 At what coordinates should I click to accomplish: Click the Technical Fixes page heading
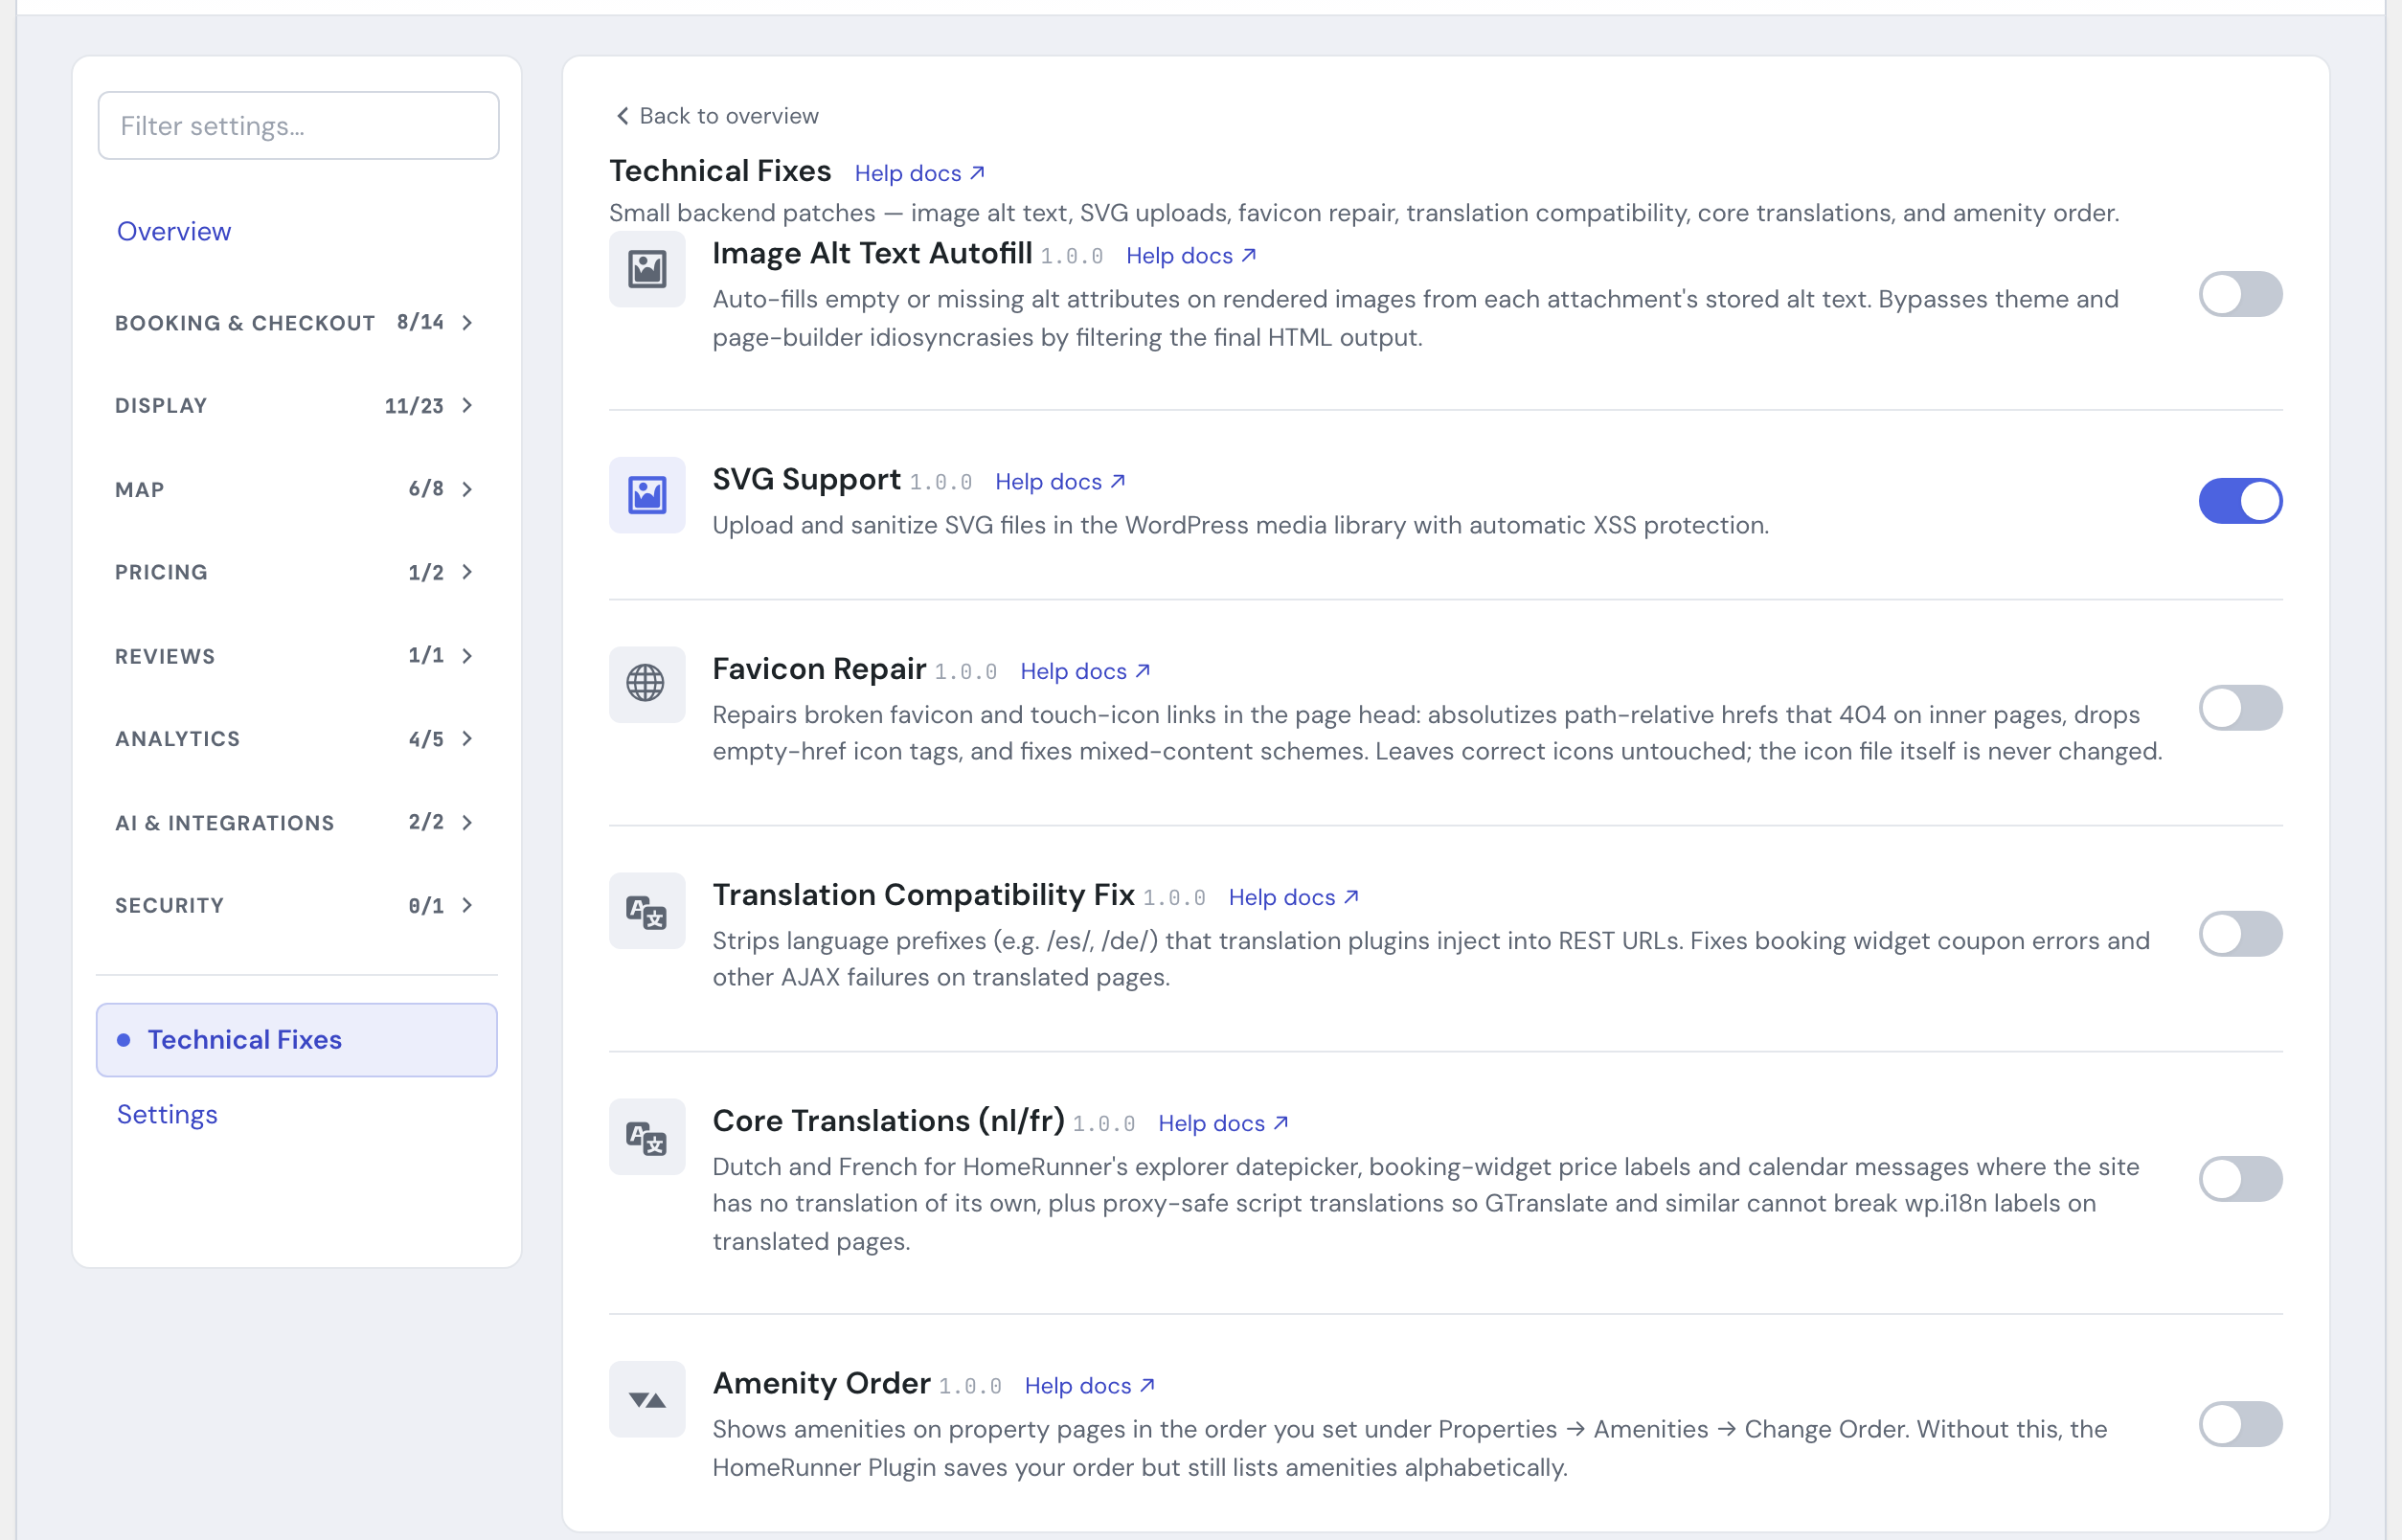(x=720, y=171)
